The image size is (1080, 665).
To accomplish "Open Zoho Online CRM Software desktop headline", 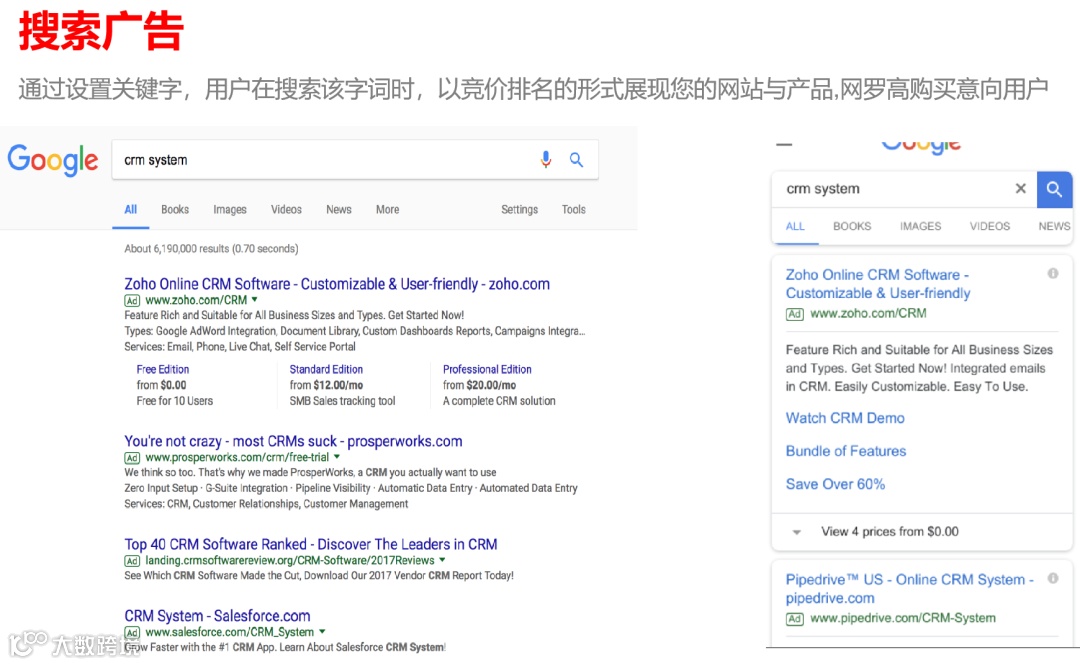I will point(337,284).
